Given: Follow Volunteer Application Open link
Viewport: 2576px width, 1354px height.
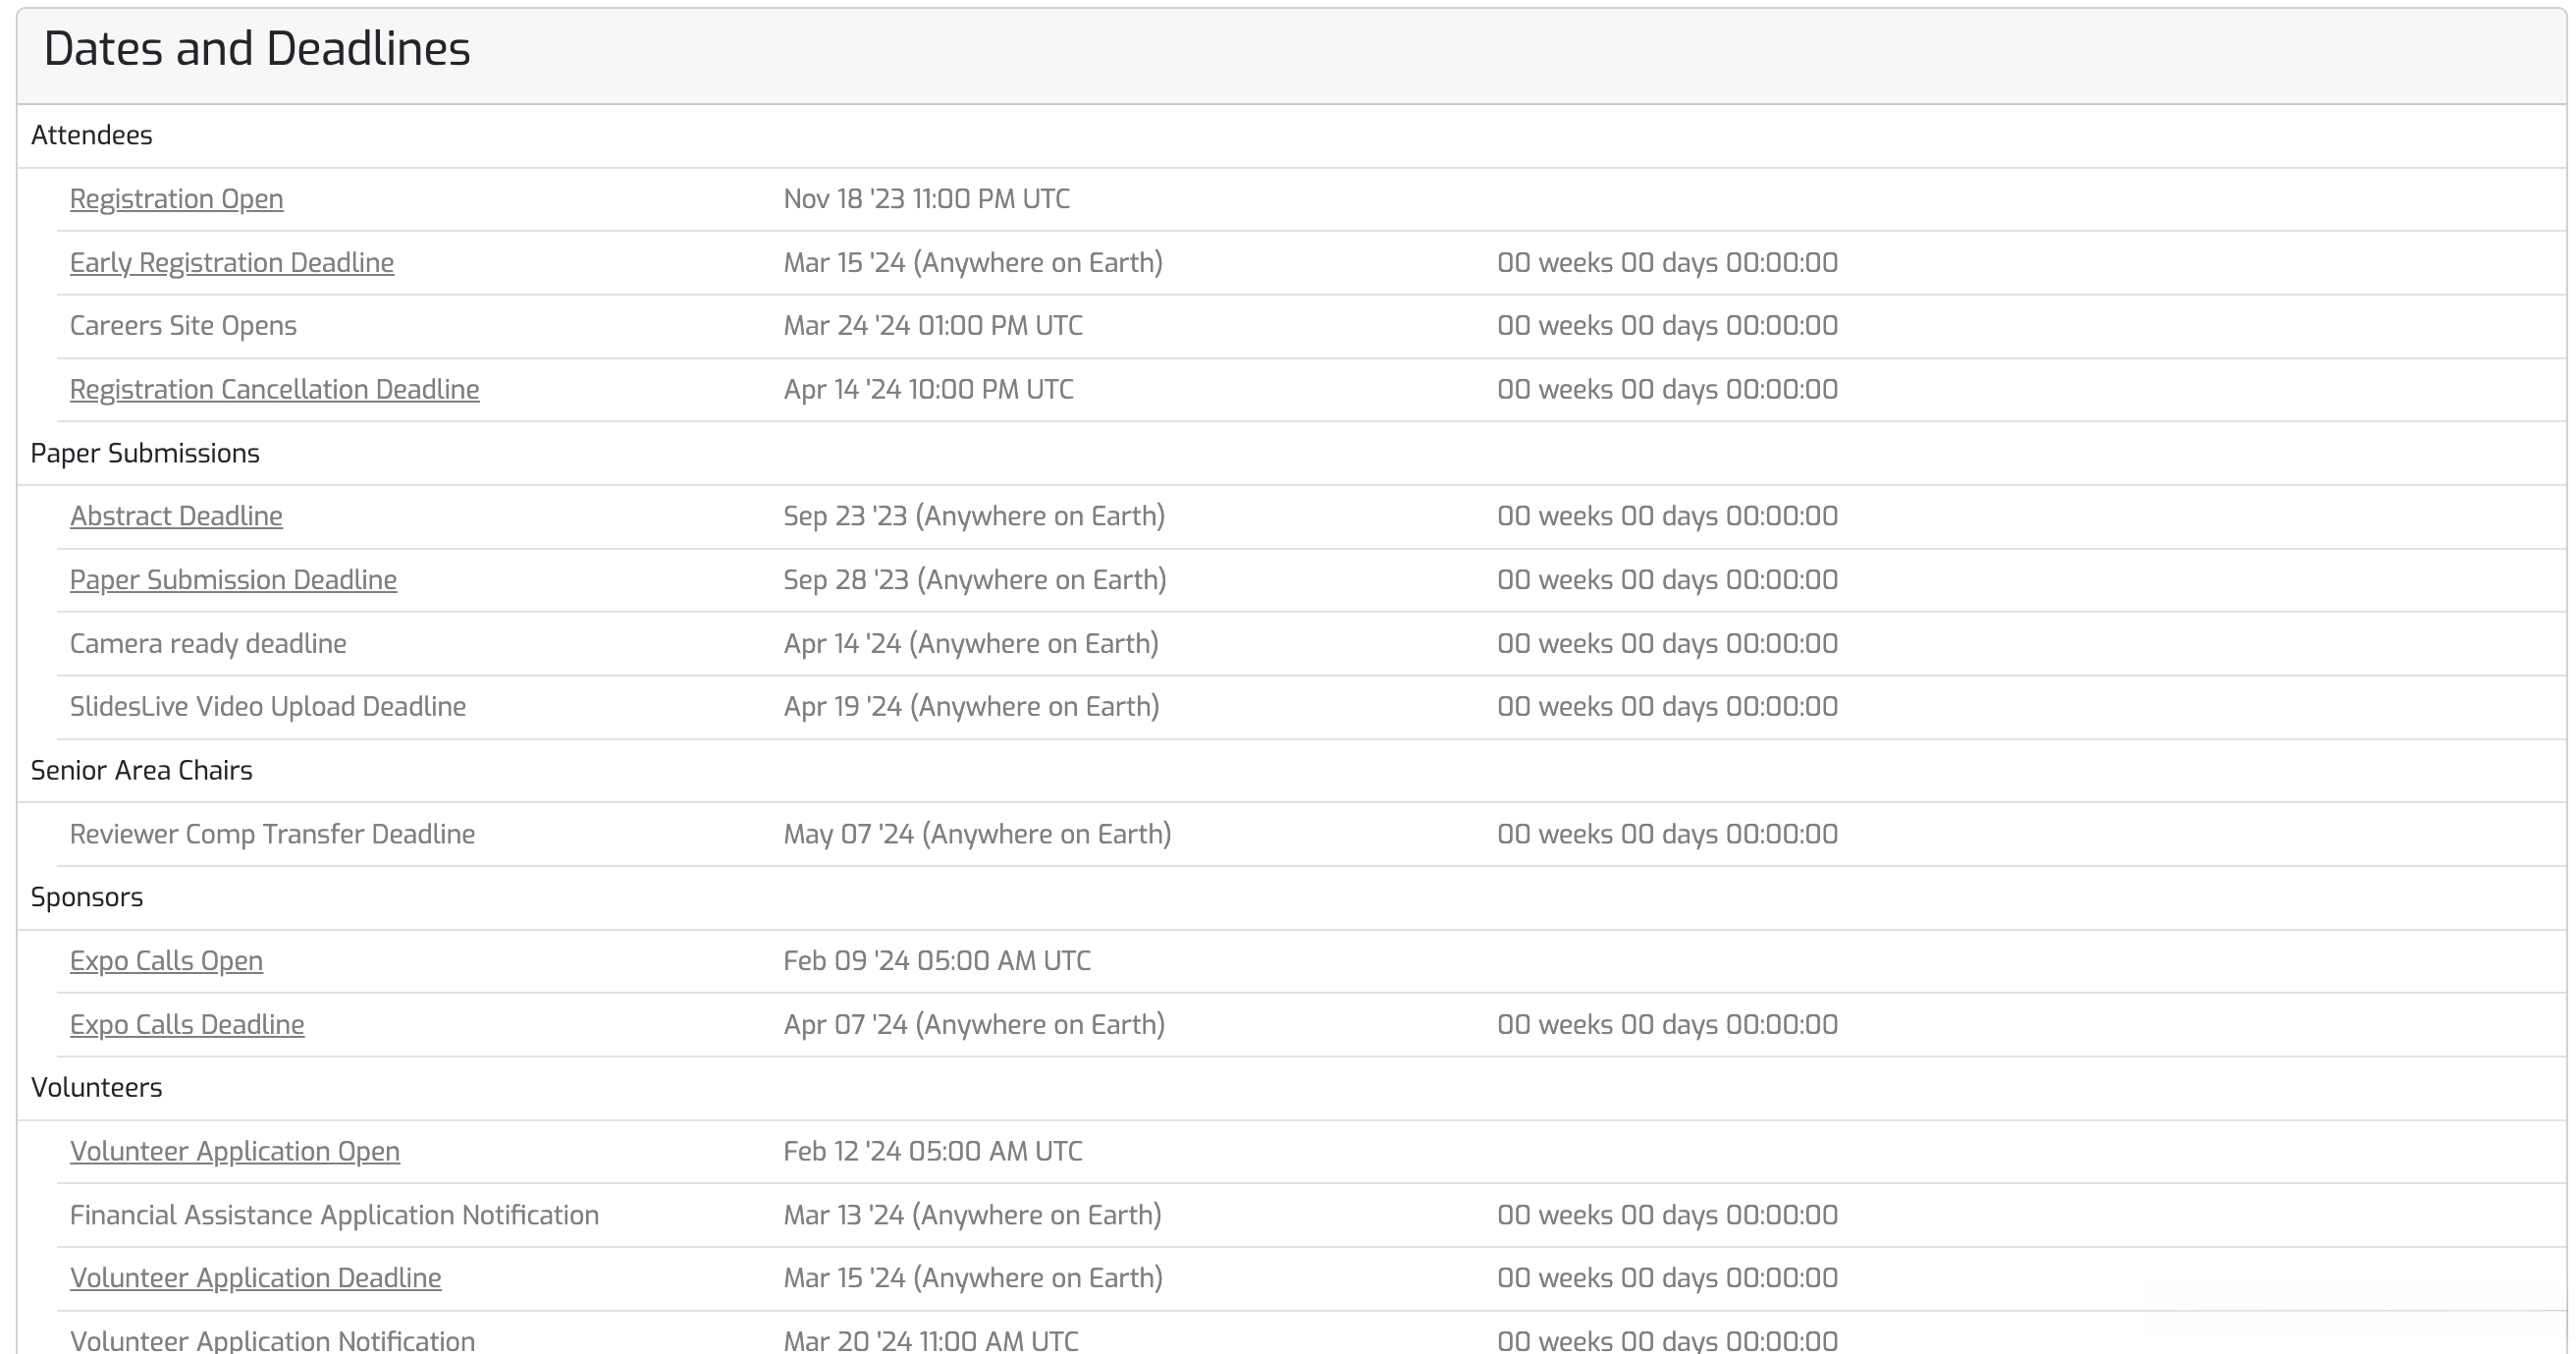Looking at the screenshot, I should (234, 1151).
